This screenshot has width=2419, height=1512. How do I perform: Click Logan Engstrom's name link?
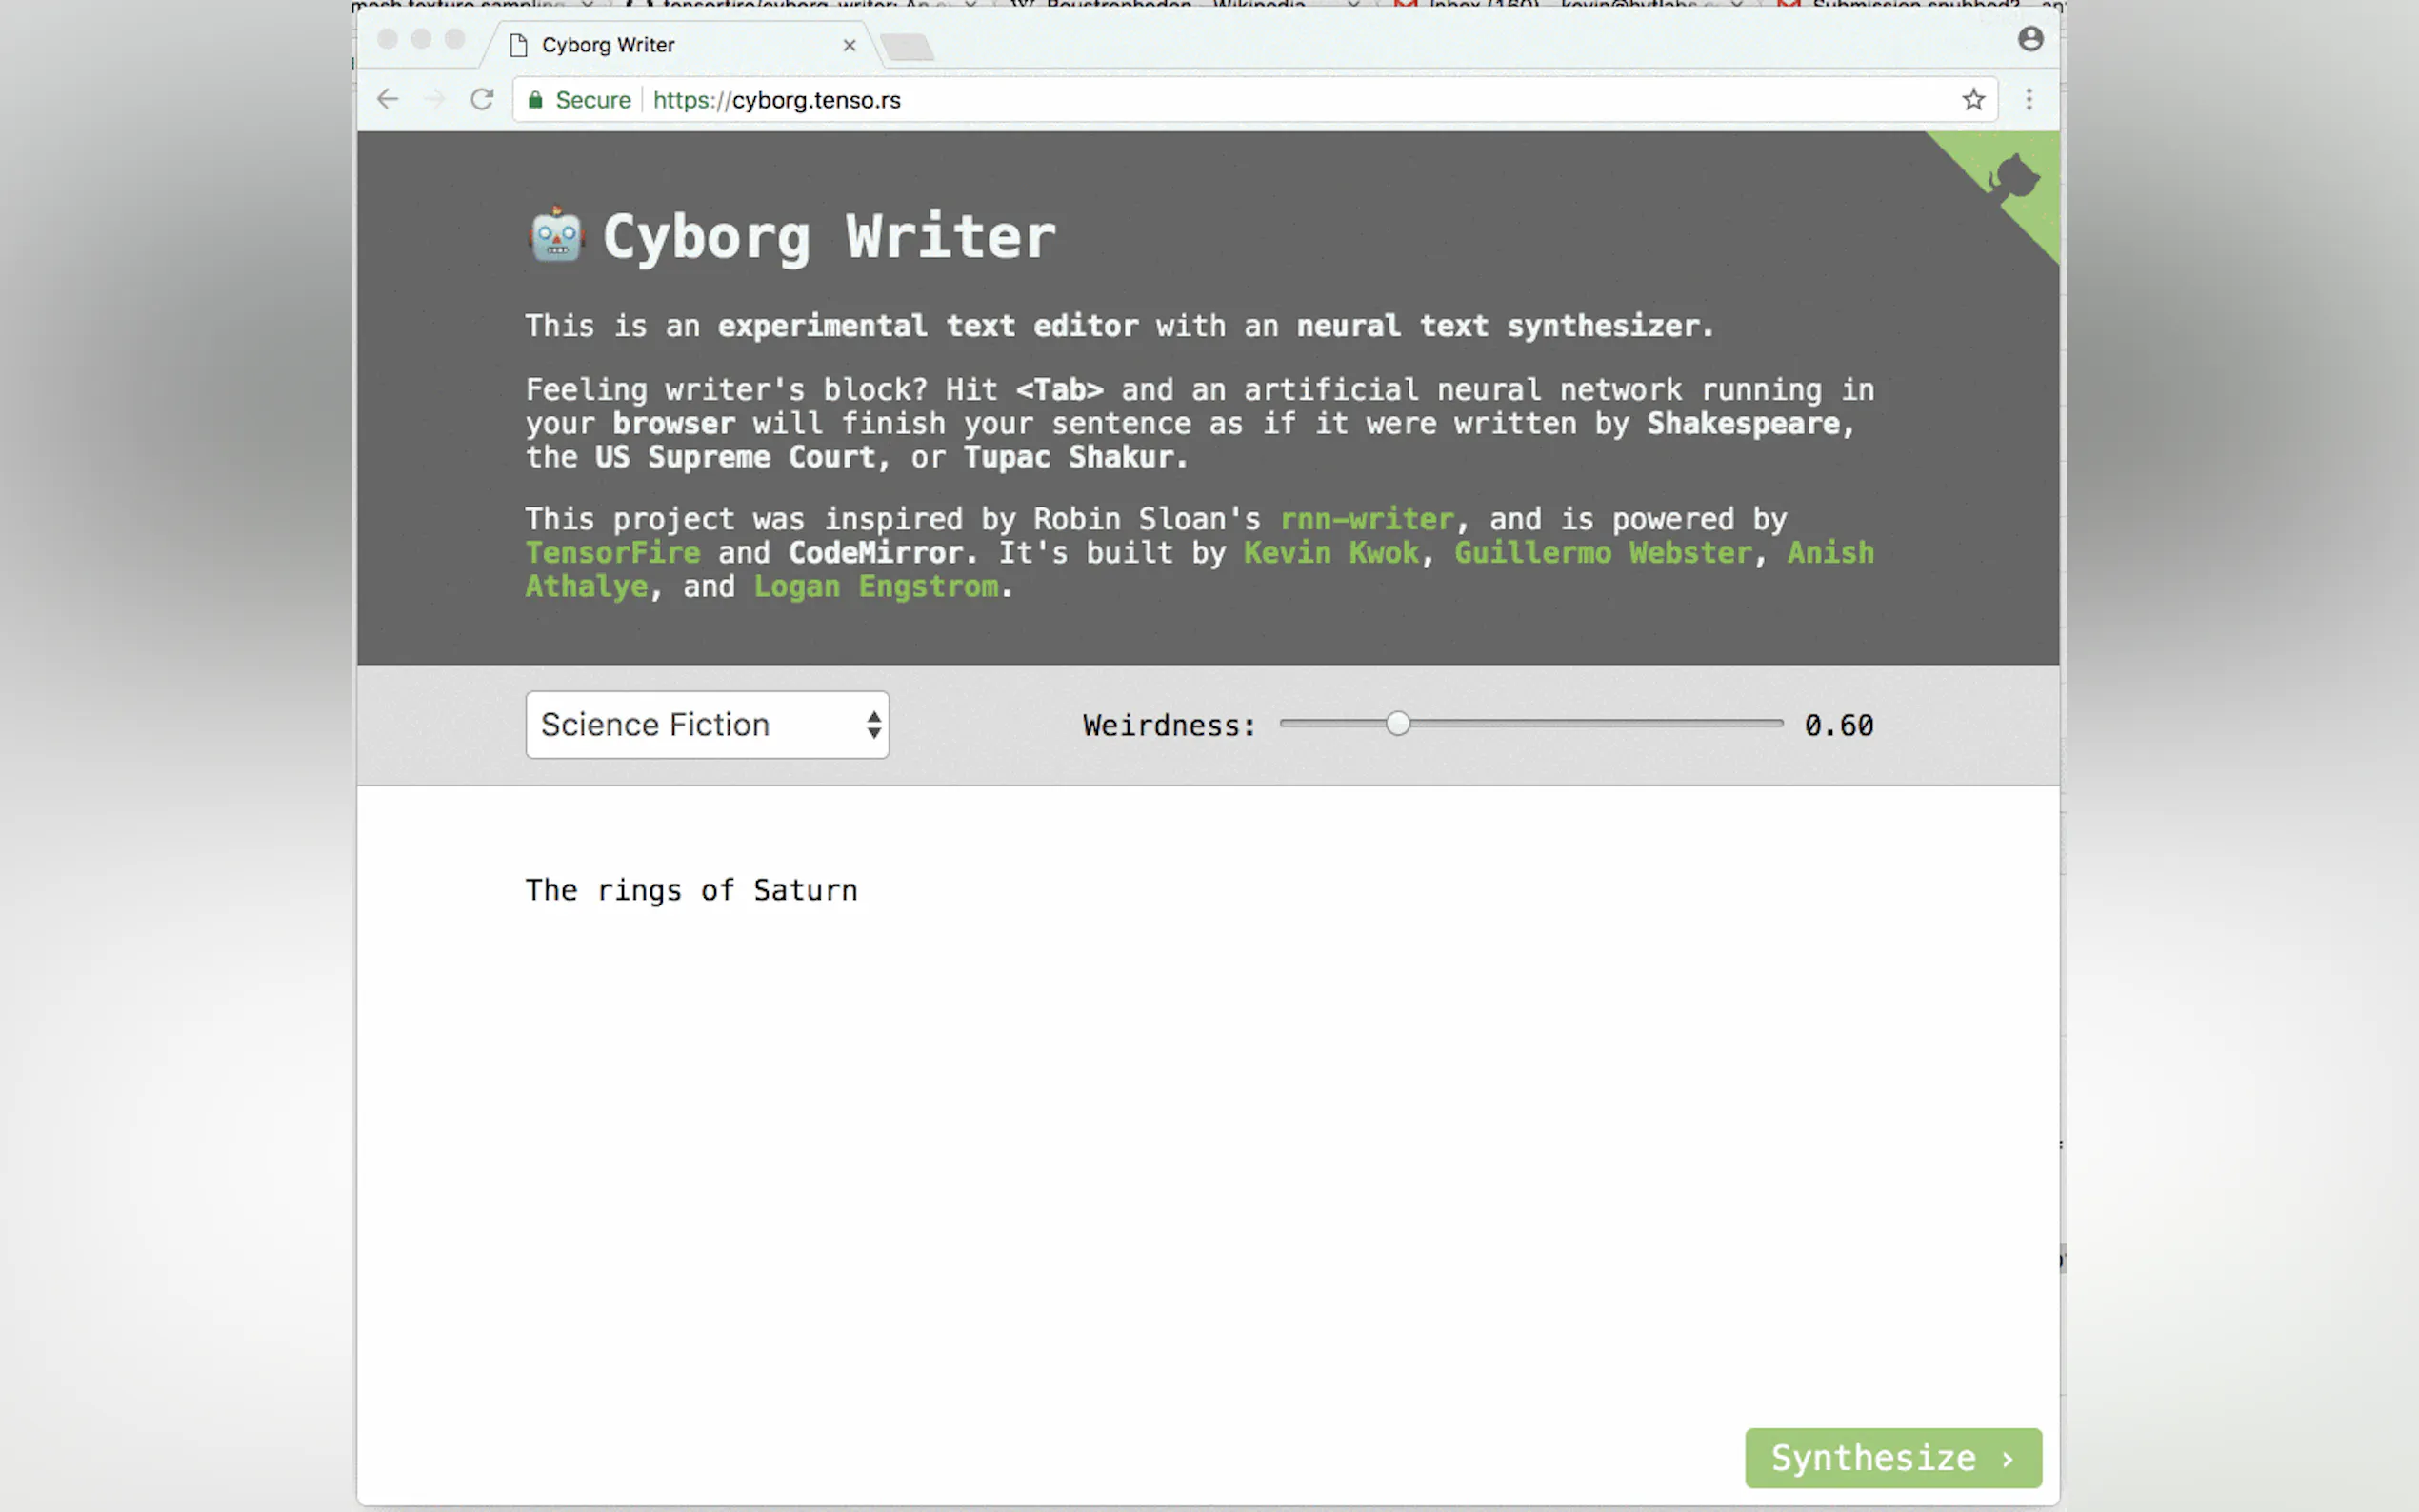pyautogui.click(x=875, y=587)
